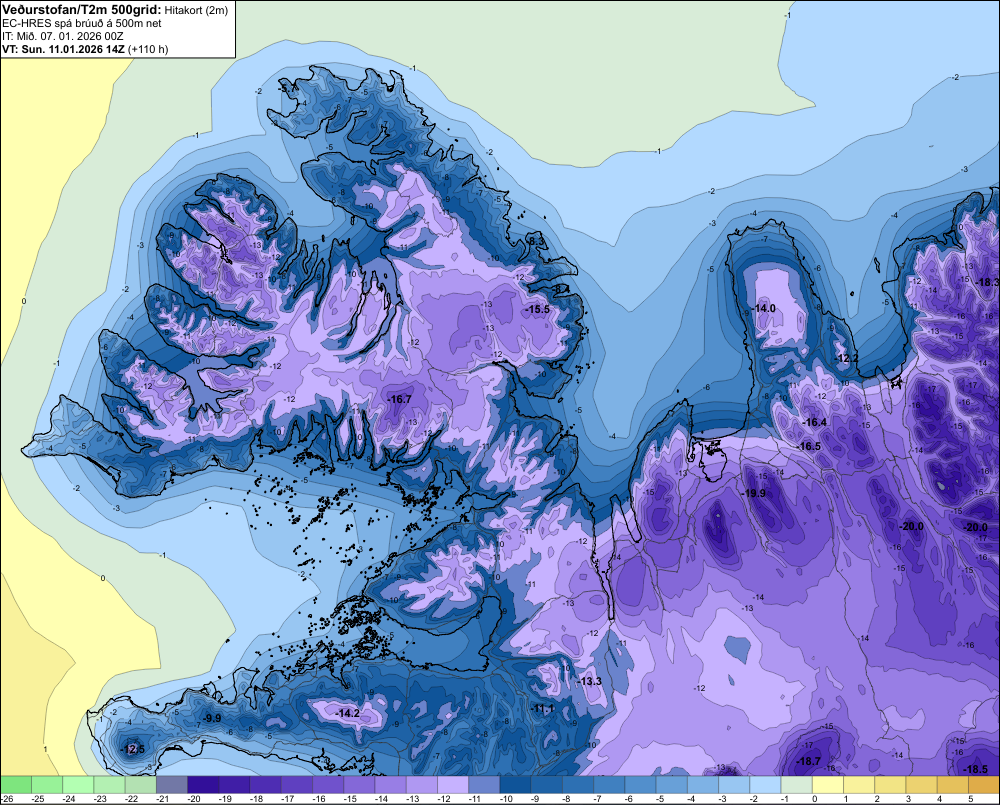Select the legend color swatch labeled 4
The width and height of the screenshot is (1000, 805).
point(953,785)
